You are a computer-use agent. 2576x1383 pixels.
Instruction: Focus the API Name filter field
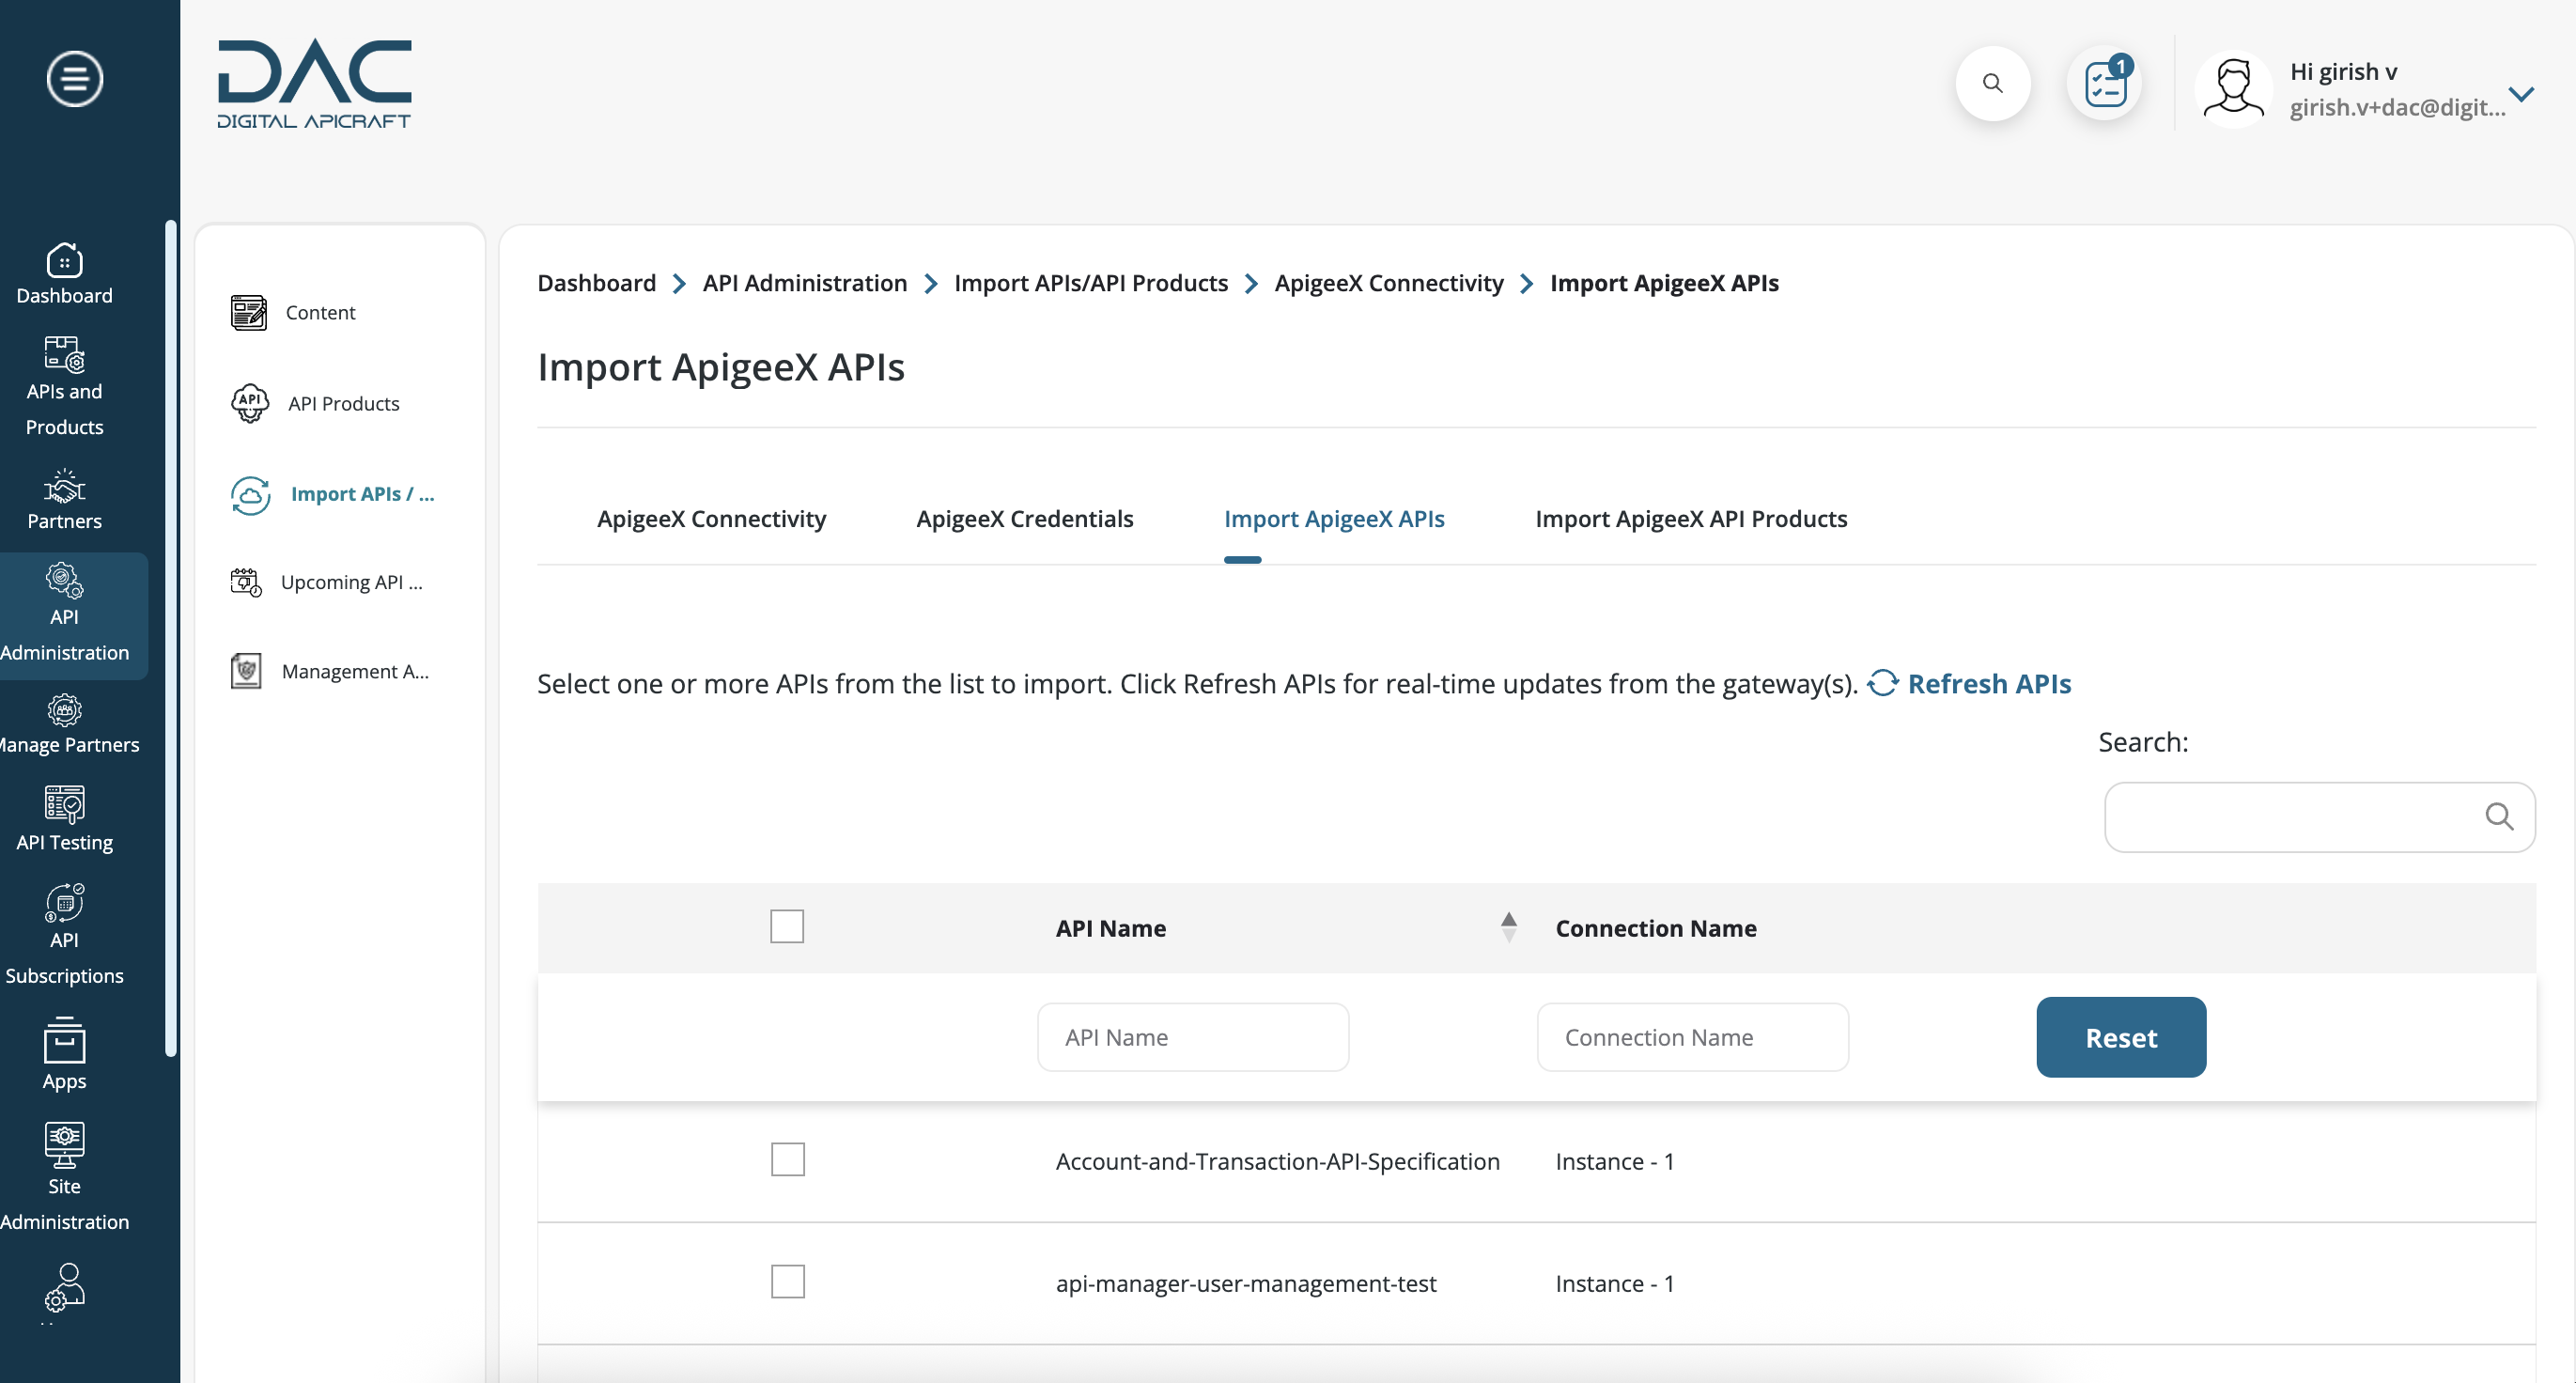[1193, 1038]
